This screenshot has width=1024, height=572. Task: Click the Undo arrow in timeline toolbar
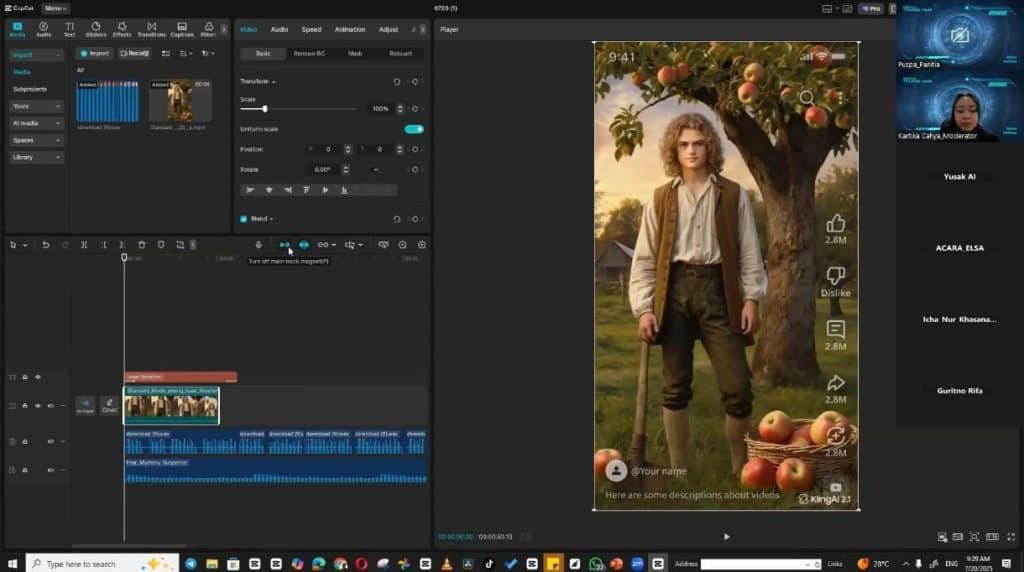[x=45, y=245]
